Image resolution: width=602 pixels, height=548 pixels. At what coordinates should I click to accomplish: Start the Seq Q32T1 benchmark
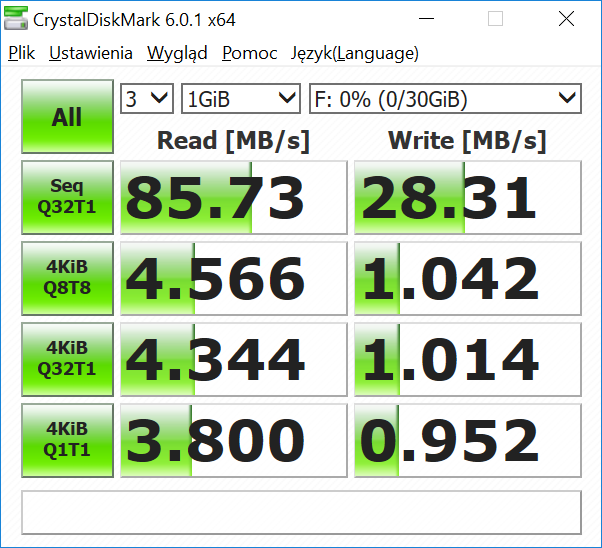coord(67,197)
